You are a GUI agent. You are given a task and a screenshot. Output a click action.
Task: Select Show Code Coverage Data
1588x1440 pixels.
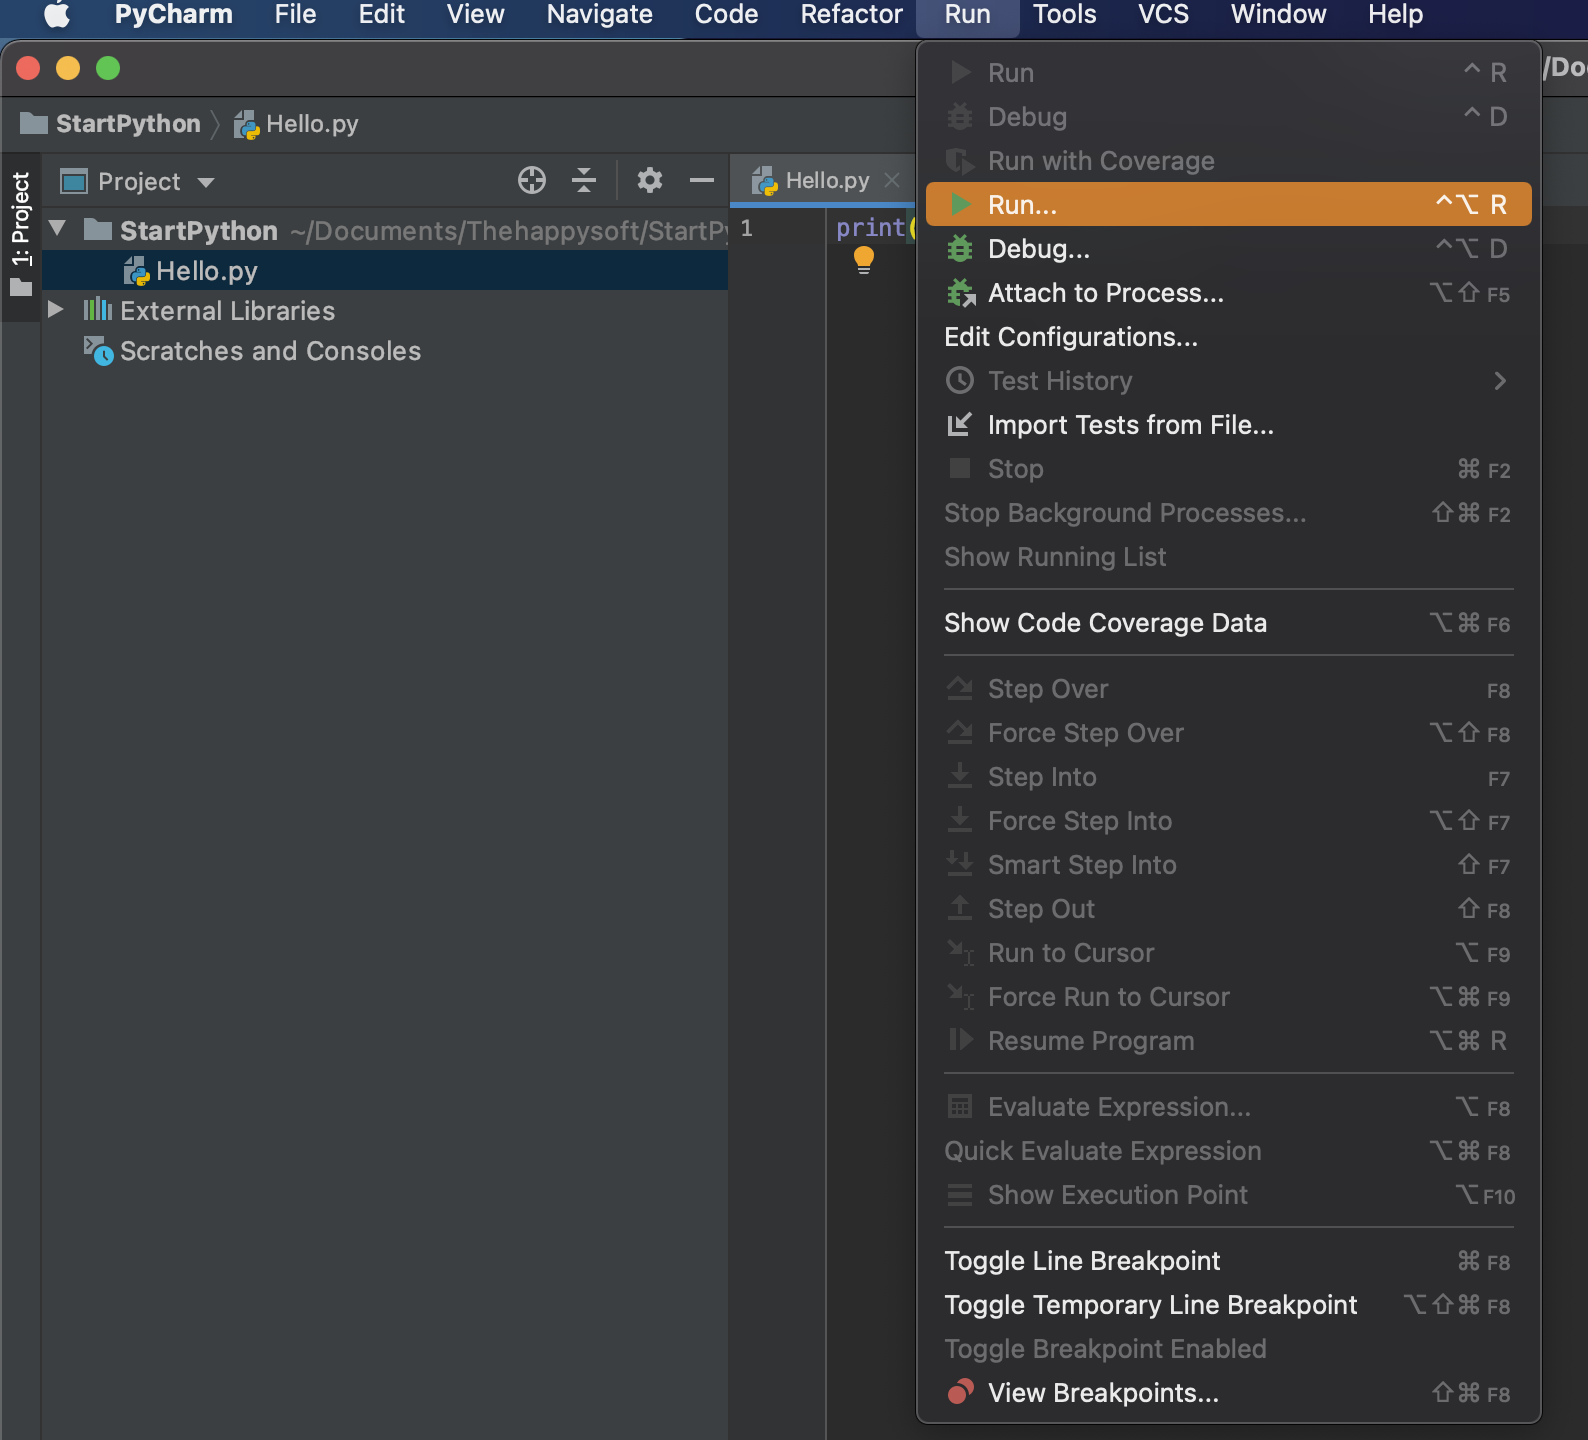pos(1228,623)
